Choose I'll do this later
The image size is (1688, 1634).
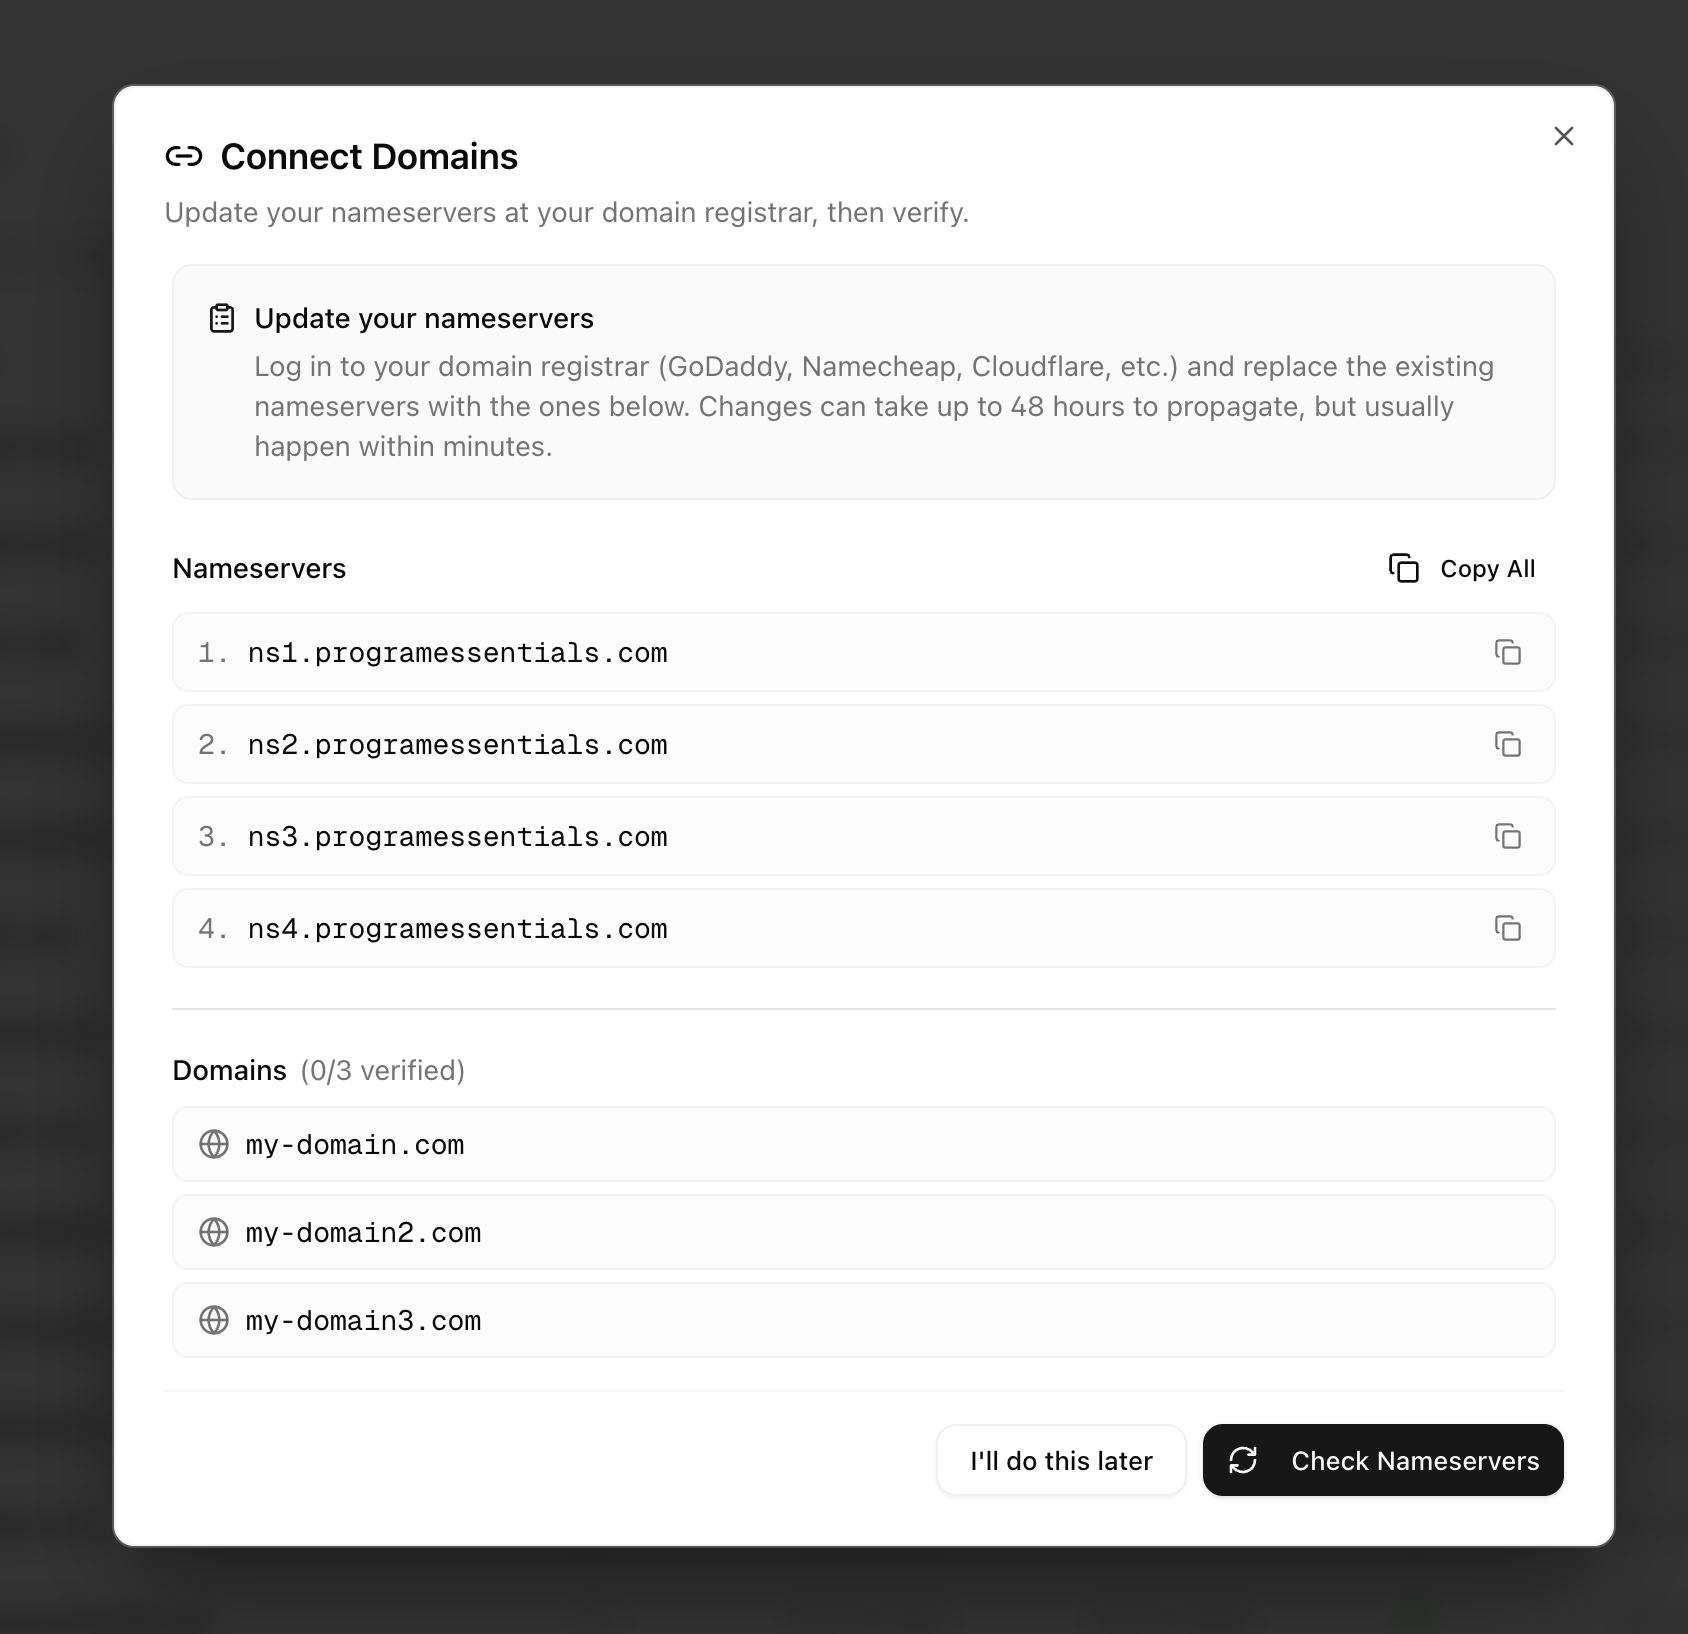(1060, 1460)
